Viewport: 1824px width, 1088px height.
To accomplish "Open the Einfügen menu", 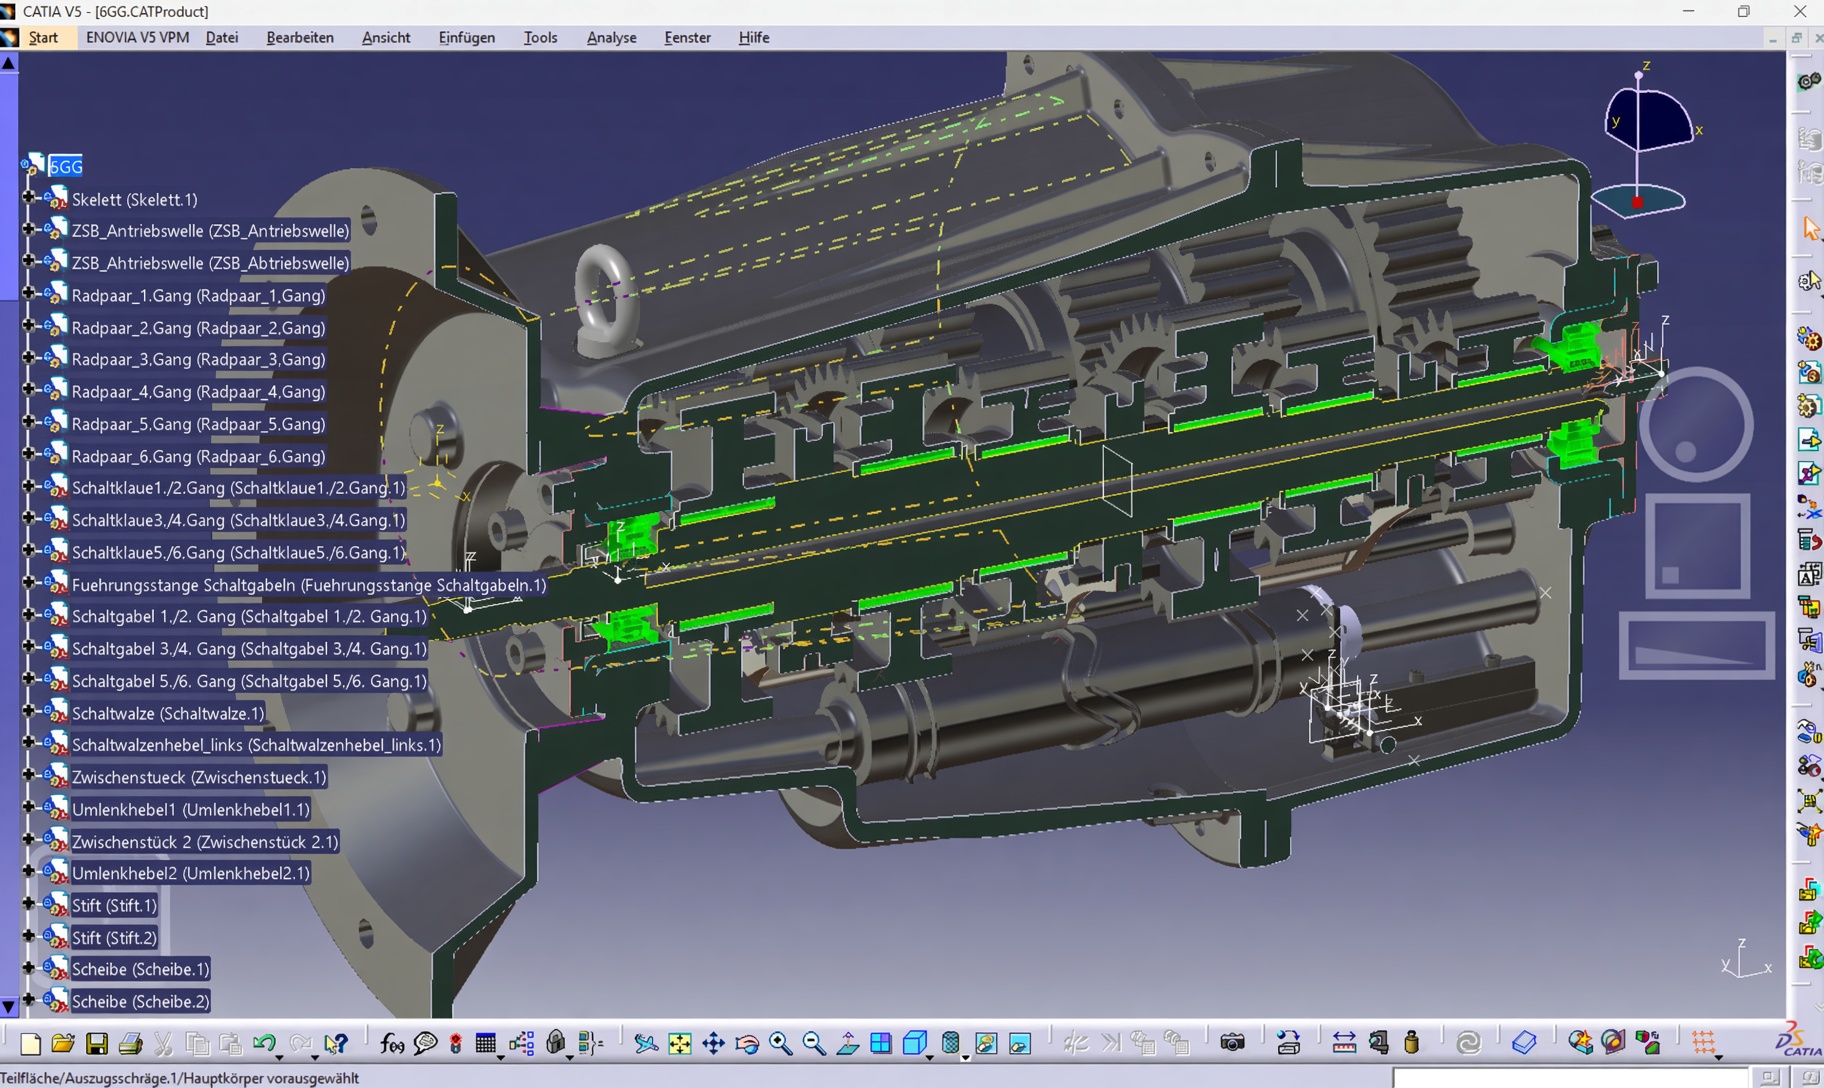I will [x=466, y=37].
